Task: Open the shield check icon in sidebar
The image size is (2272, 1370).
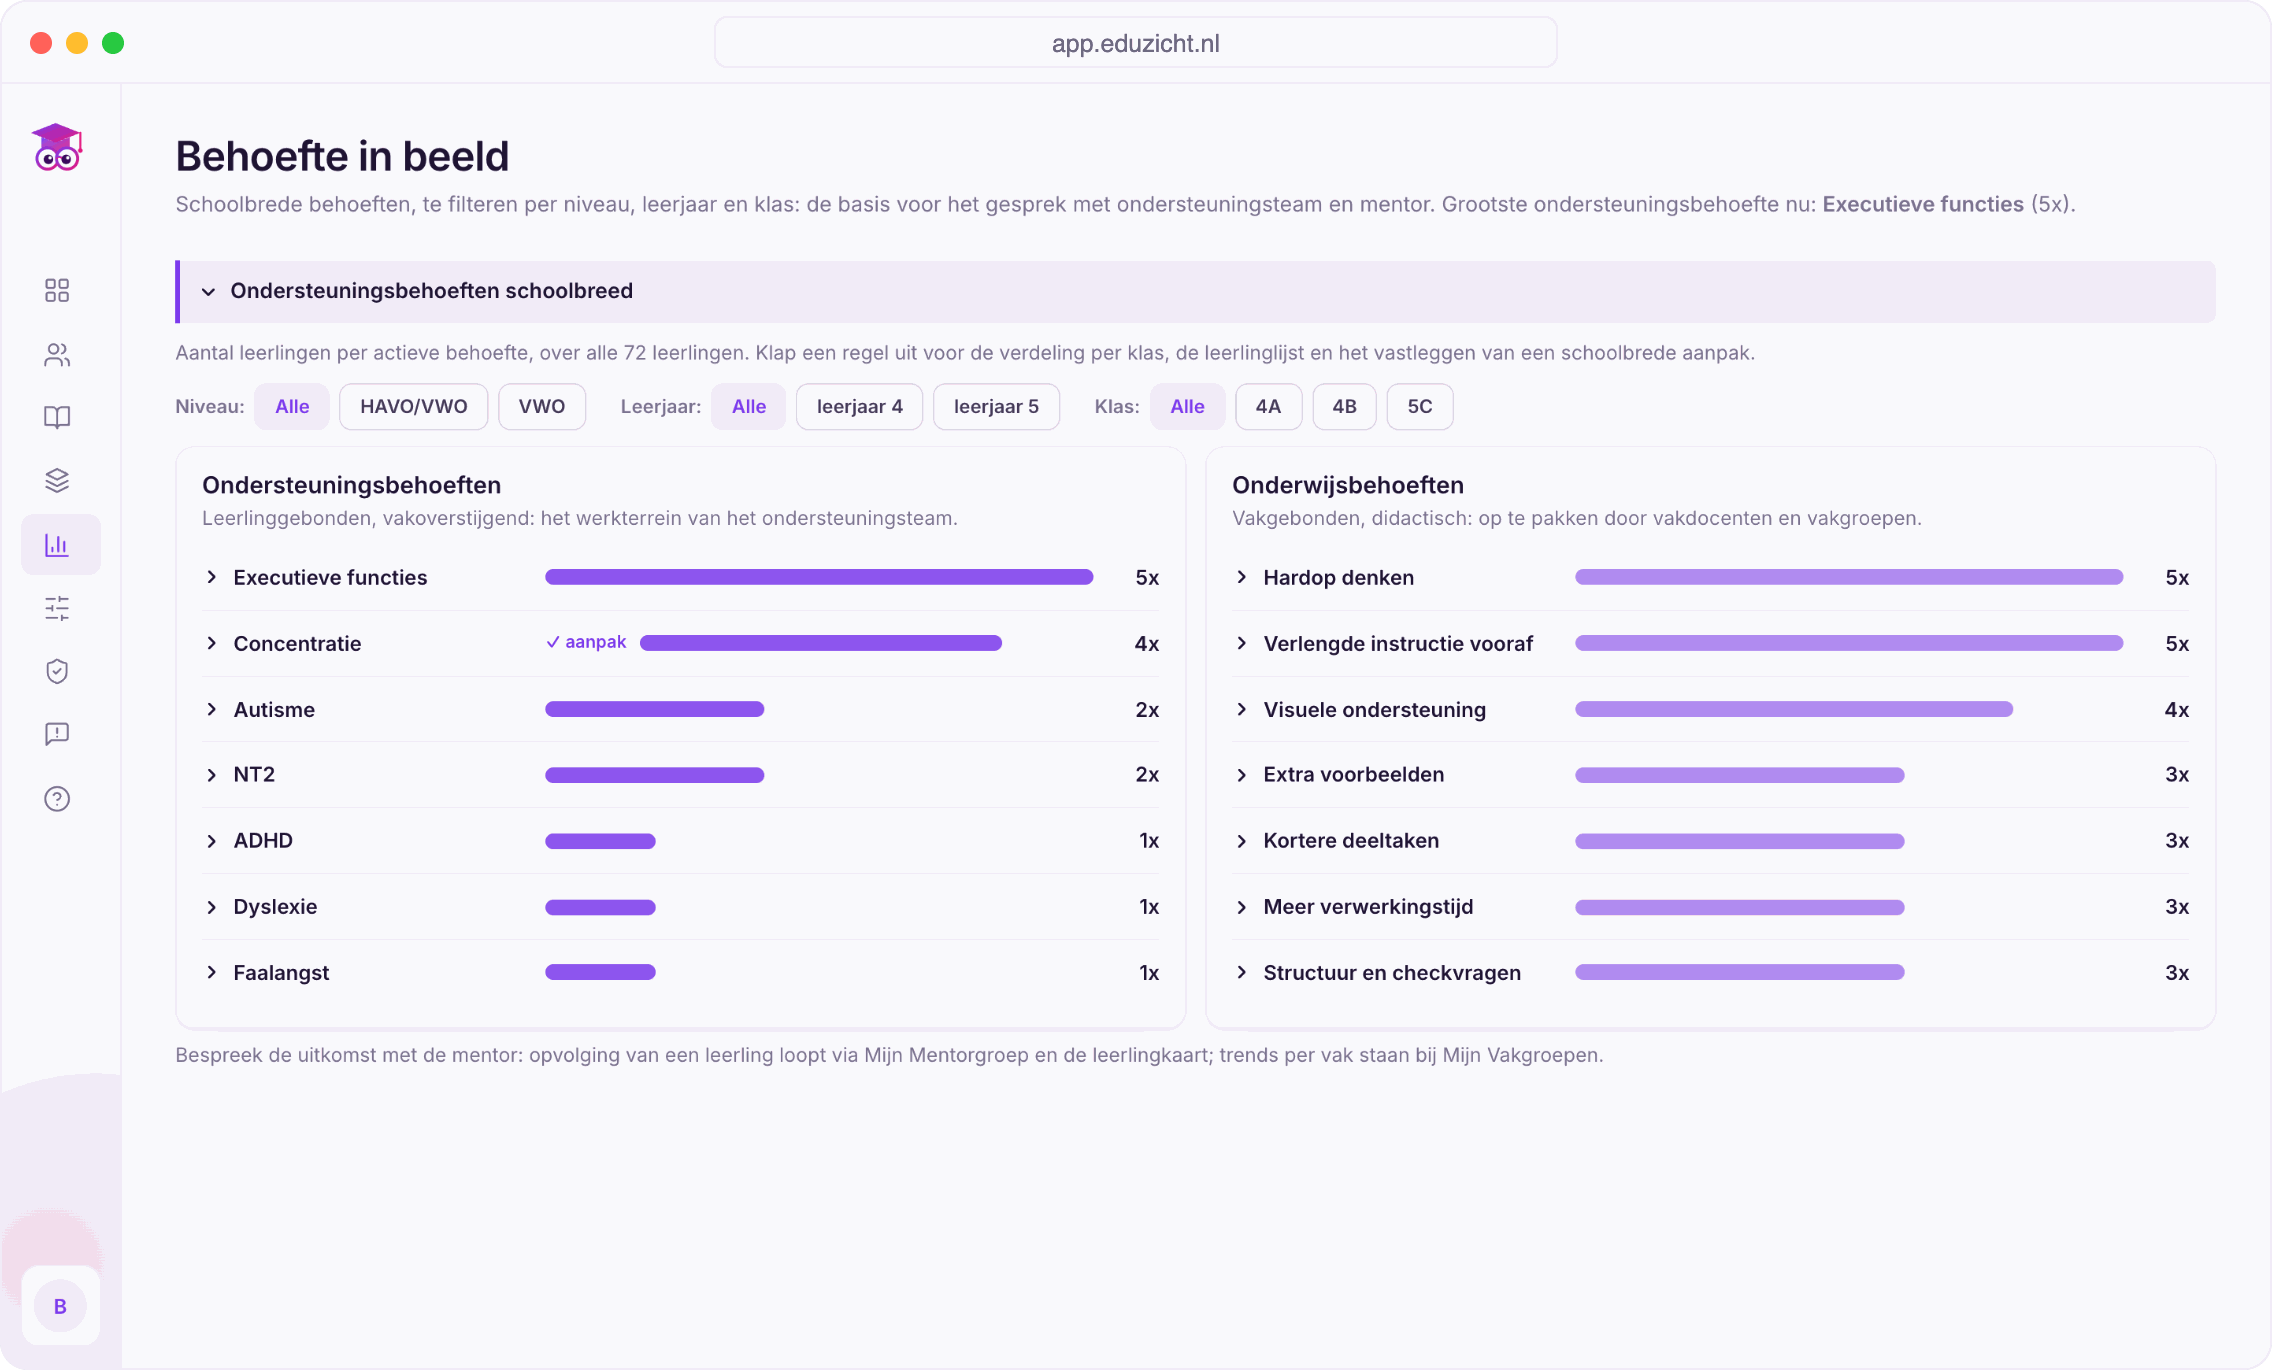Action: click(57, 671)
